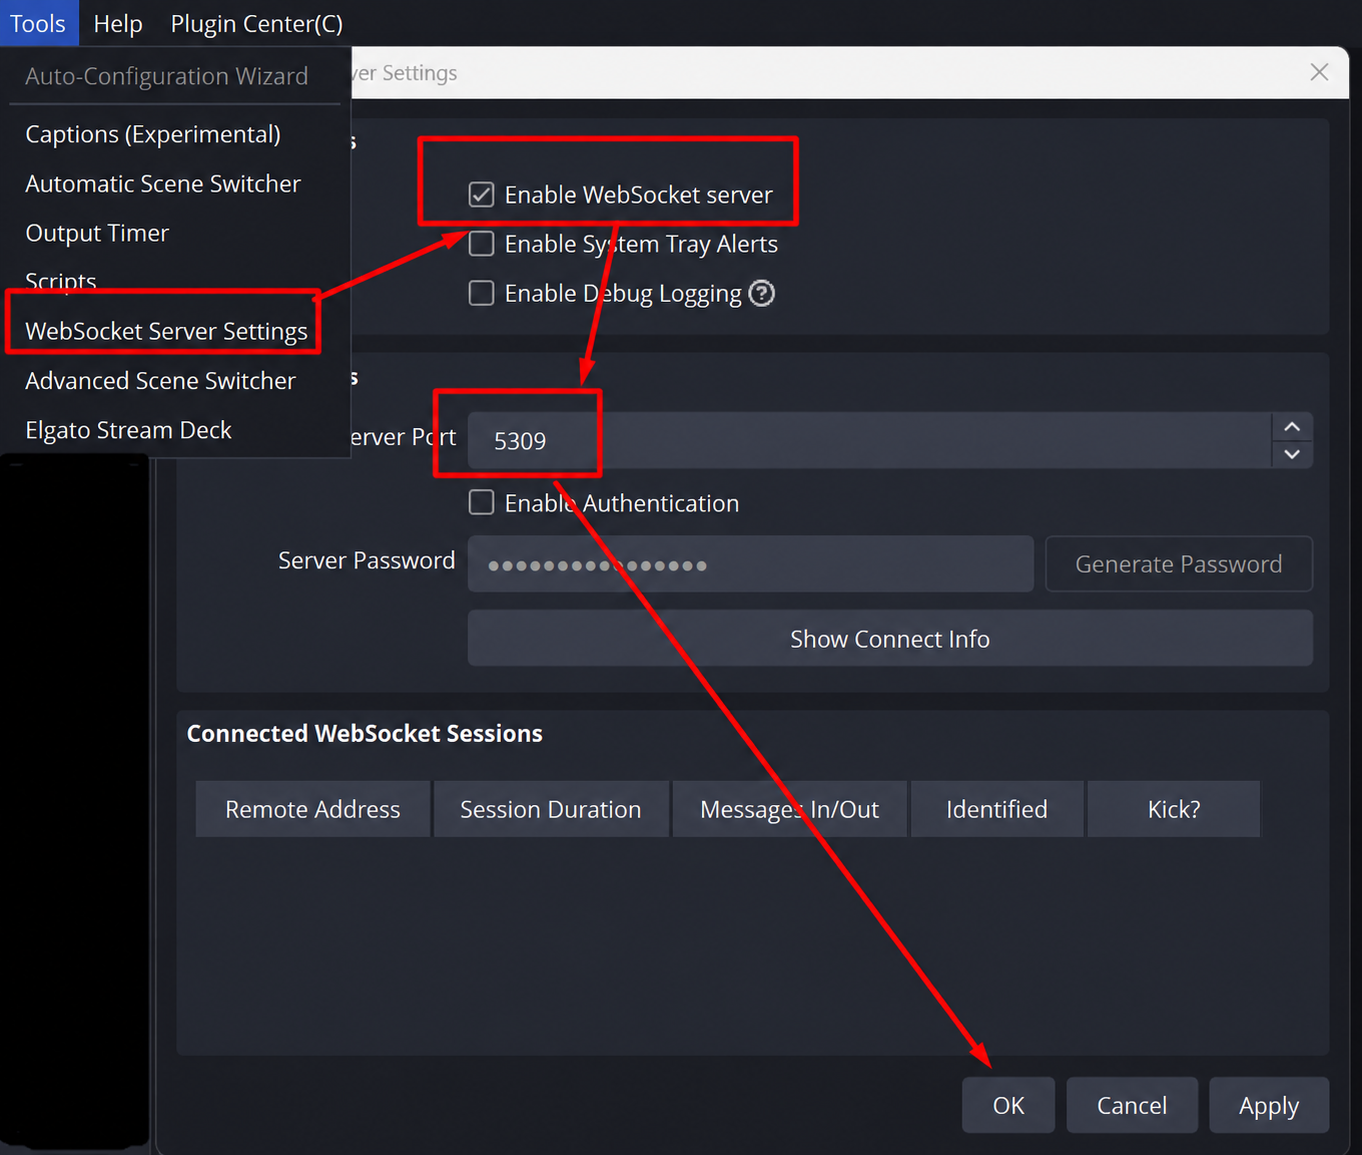Click the Session Duration column header
The height and width of the screenshot is (1155, 1362).
click(x=551, y=809)
